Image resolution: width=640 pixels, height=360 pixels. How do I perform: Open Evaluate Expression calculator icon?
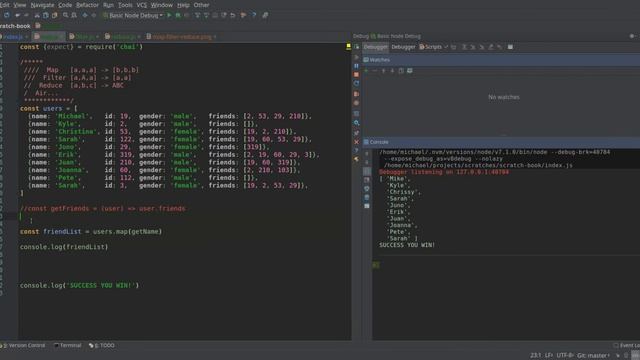510,47
